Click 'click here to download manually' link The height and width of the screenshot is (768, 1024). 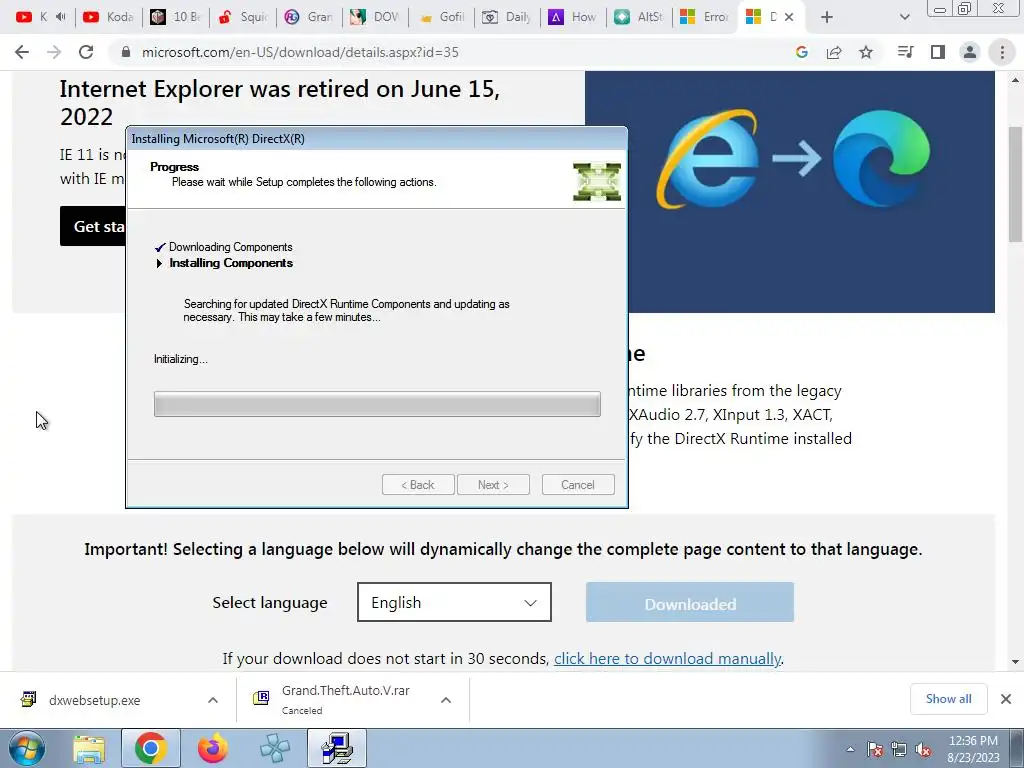click(x=667, y=658)
